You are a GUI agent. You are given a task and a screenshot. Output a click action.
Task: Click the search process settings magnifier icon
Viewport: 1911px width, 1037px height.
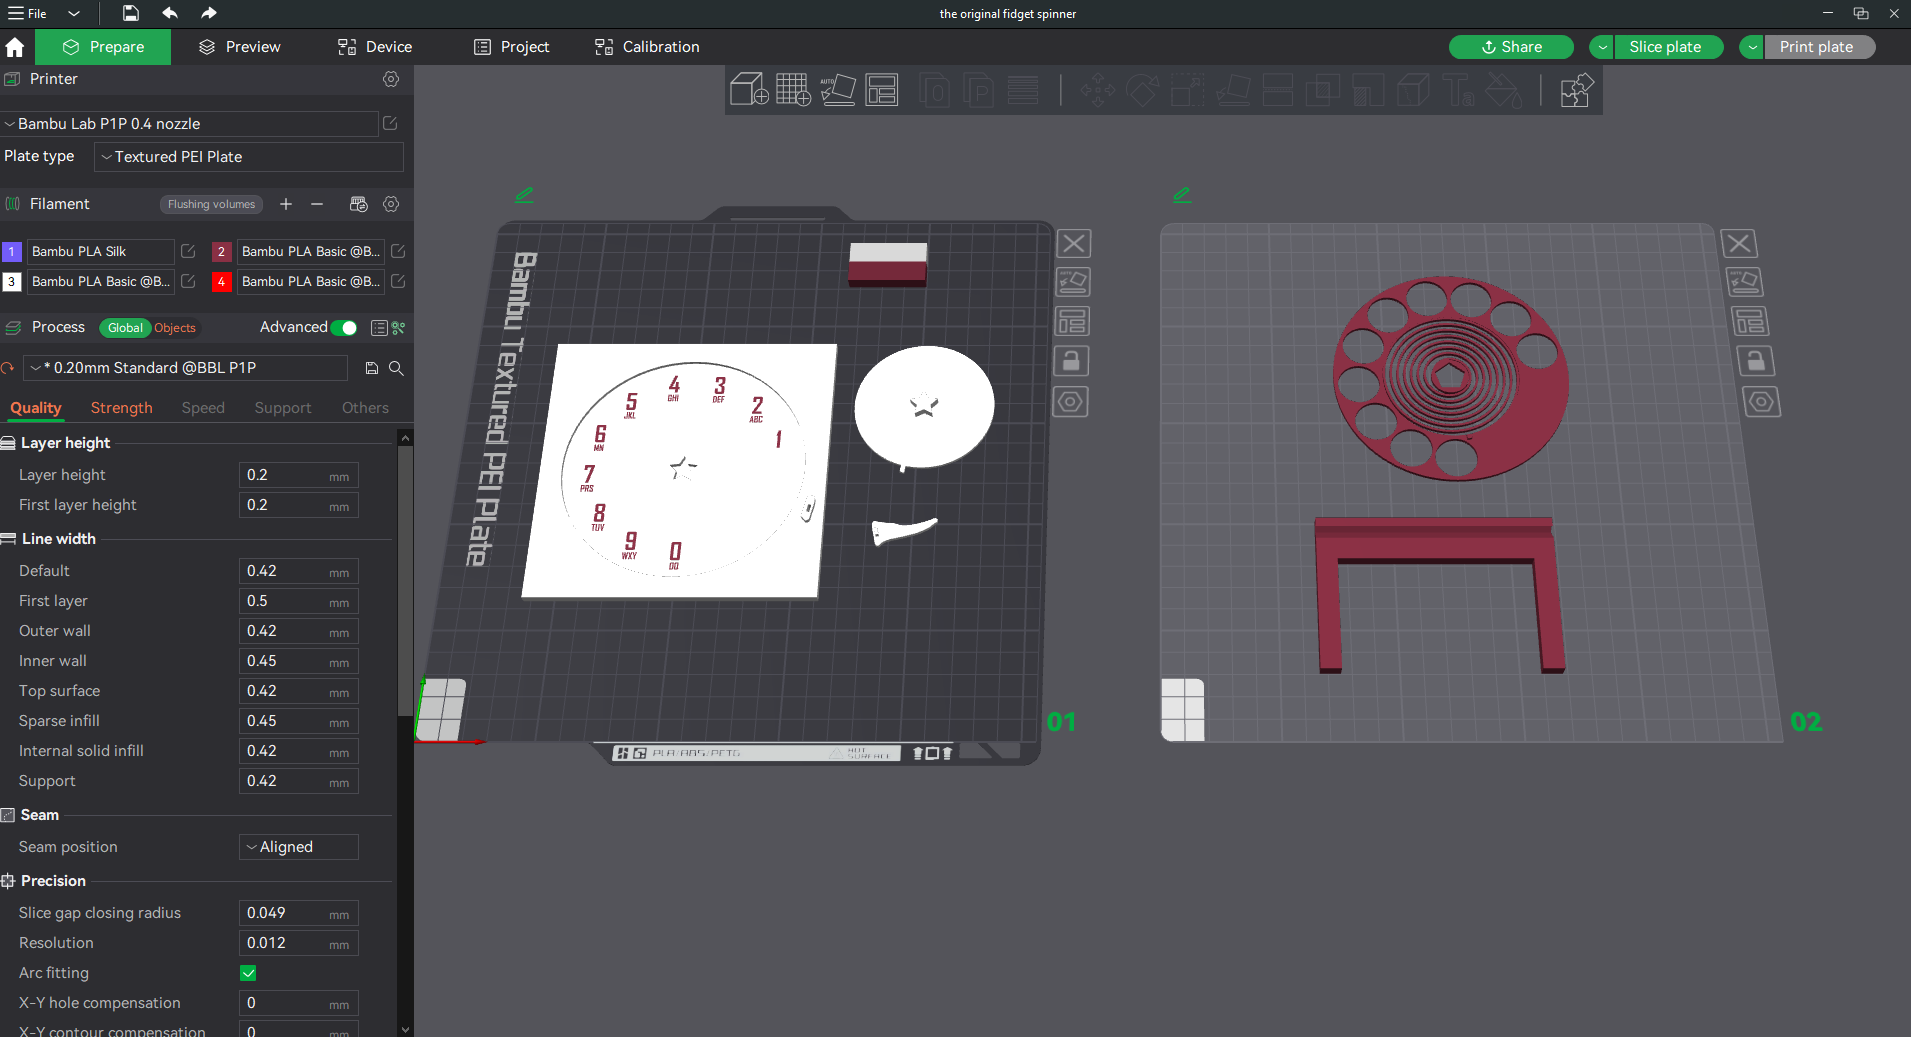[396, 368]
